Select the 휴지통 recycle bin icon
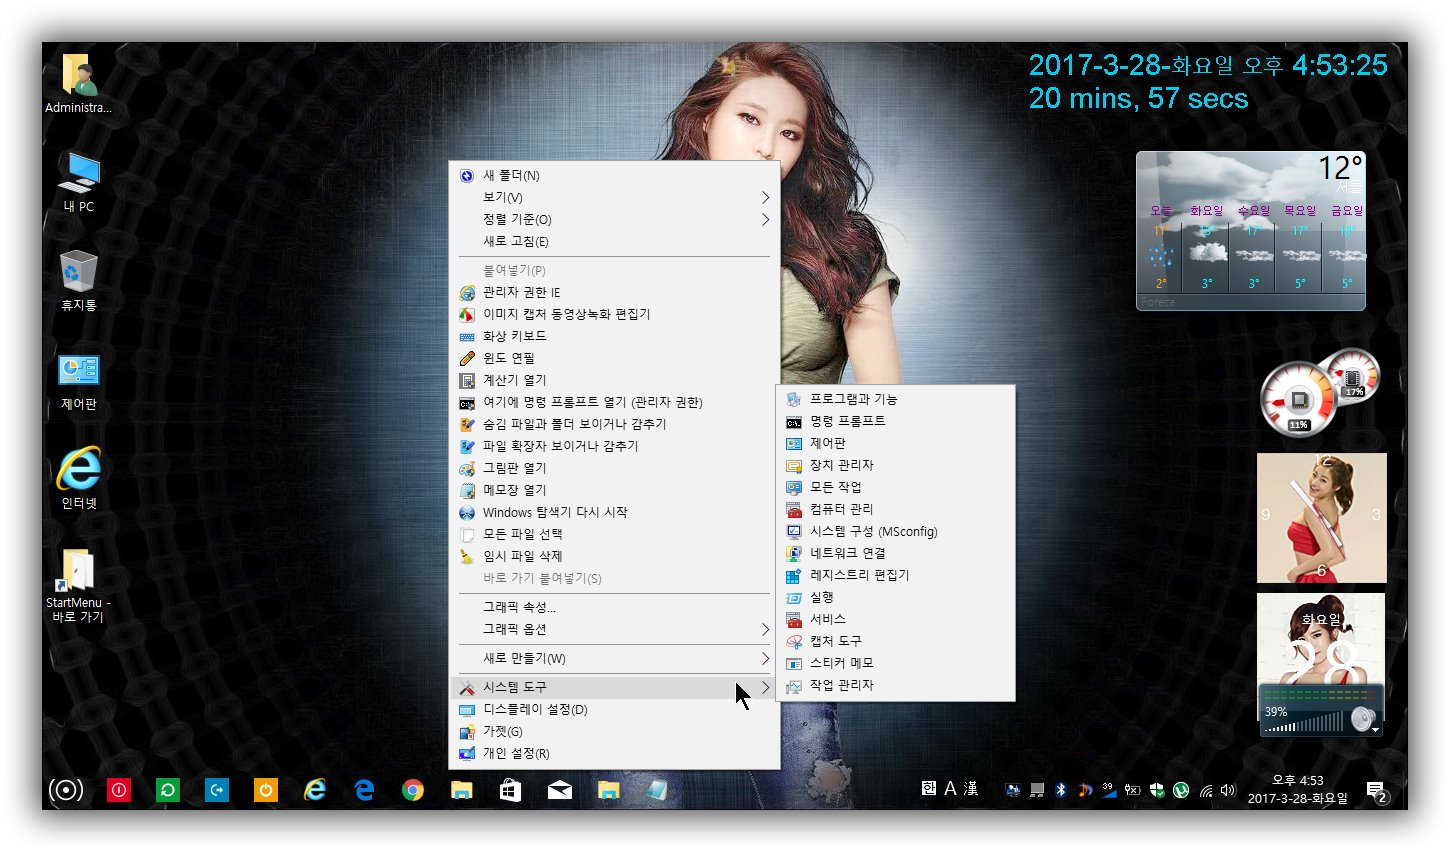The image size is (1450, 852). point(78,281)
